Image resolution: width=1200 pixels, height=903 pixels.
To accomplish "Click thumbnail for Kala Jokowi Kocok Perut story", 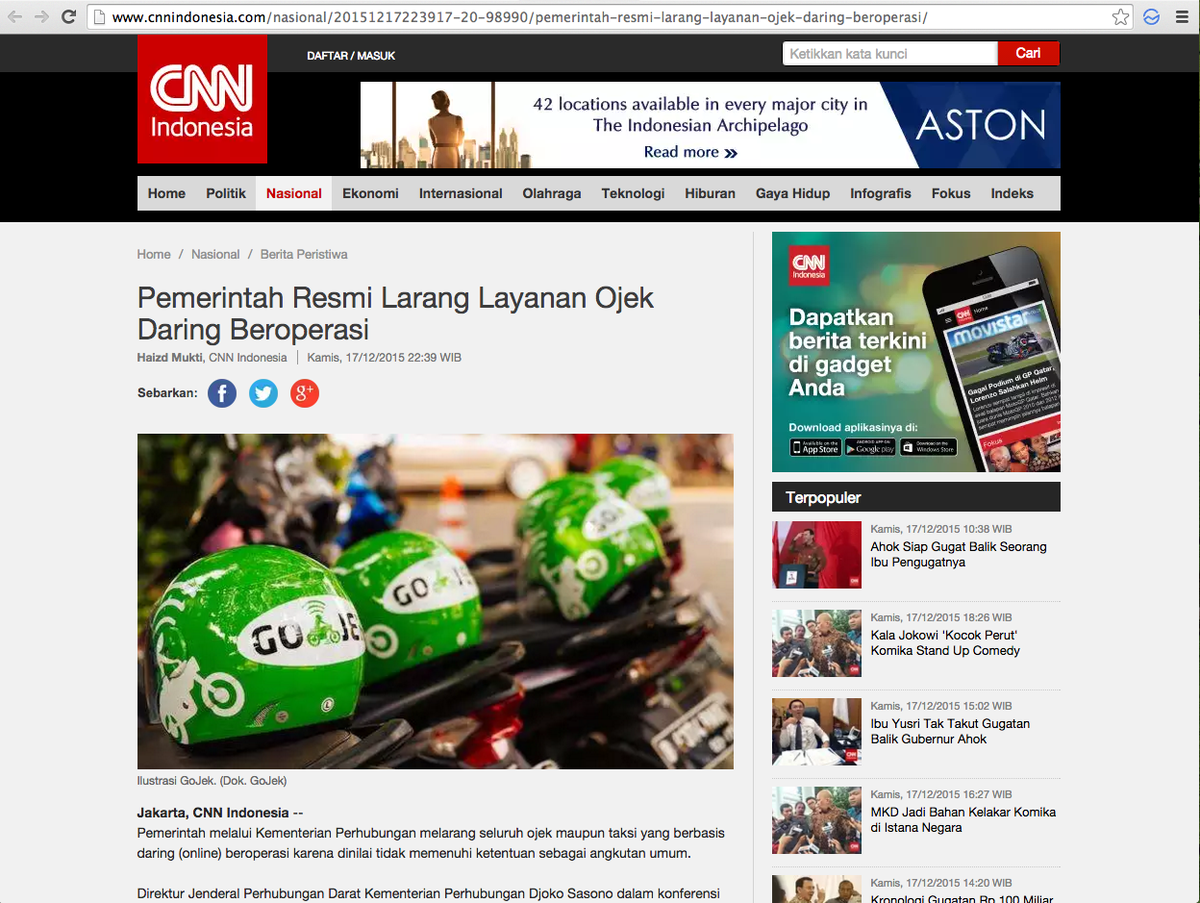I will pyautogui.click(x=816, y=643).
